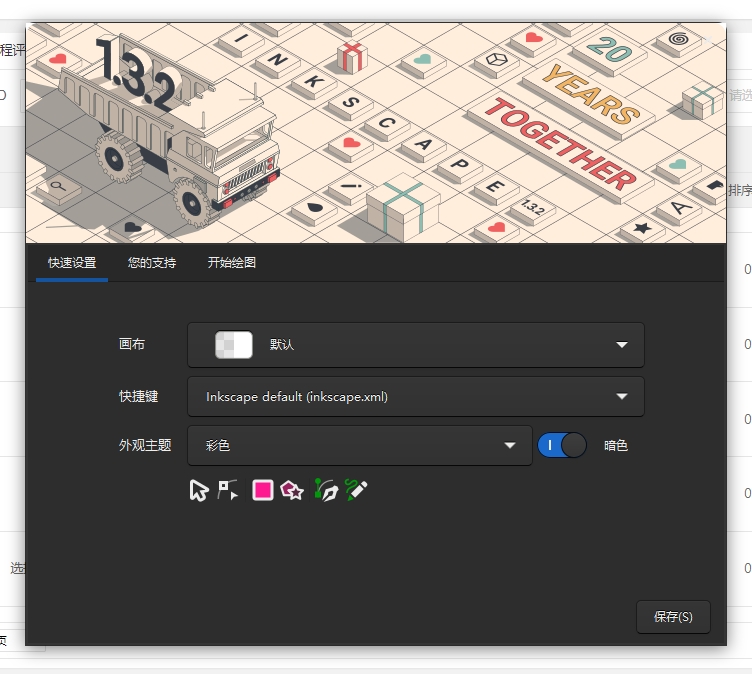Click the node edit tool preview icon
The image size is (752, 674).
point(228,490)
